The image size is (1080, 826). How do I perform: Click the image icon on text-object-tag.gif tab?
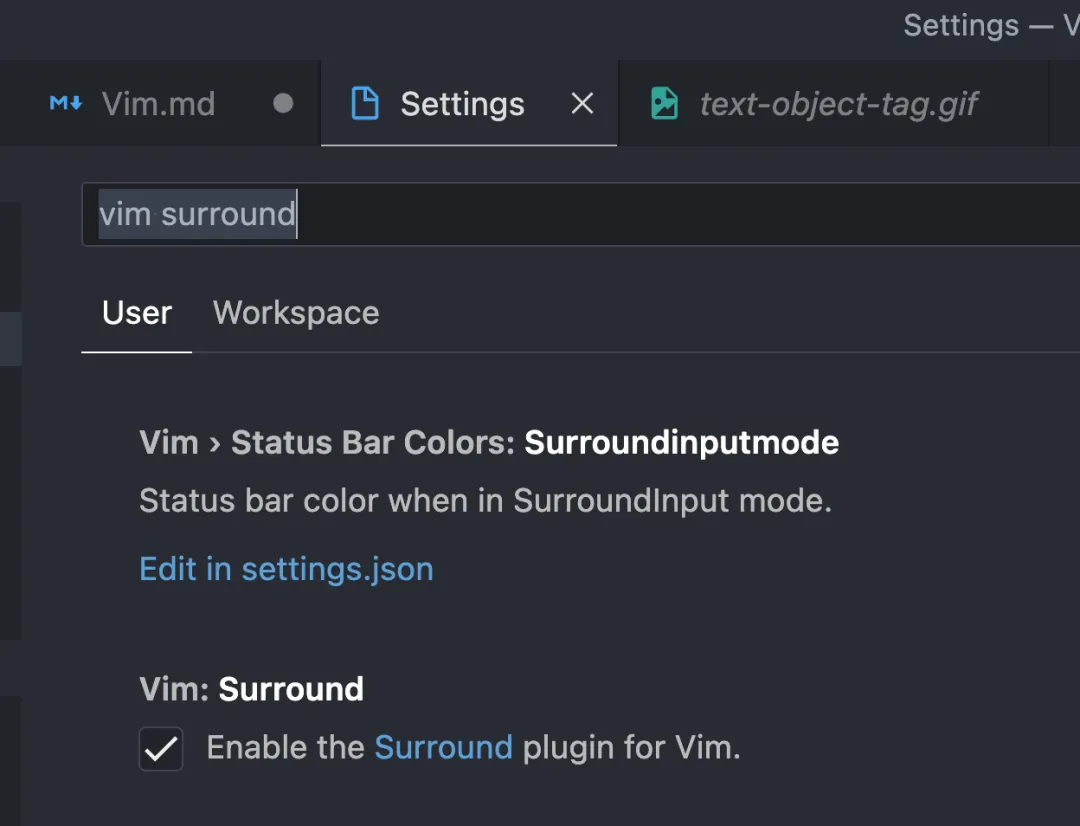click(x=665, y=104)
